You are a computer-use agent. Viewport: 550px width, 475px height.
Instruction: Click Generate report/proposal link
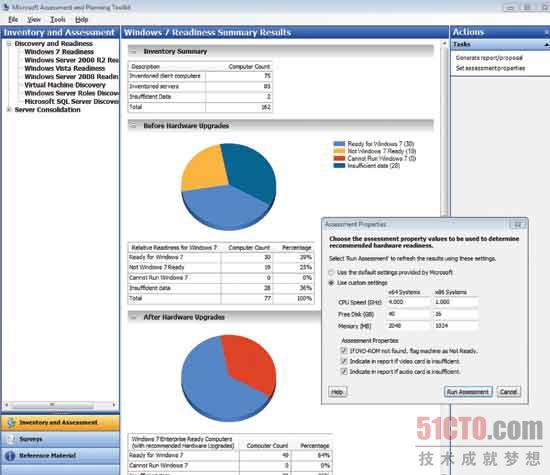(489, 58)
